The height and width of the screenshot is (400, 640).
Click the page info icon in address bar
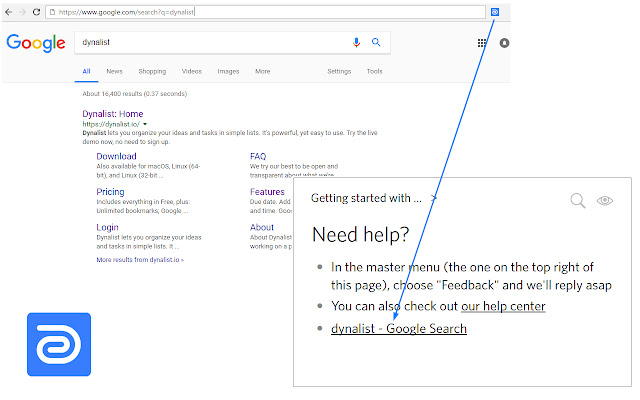[x=52, y=12]
